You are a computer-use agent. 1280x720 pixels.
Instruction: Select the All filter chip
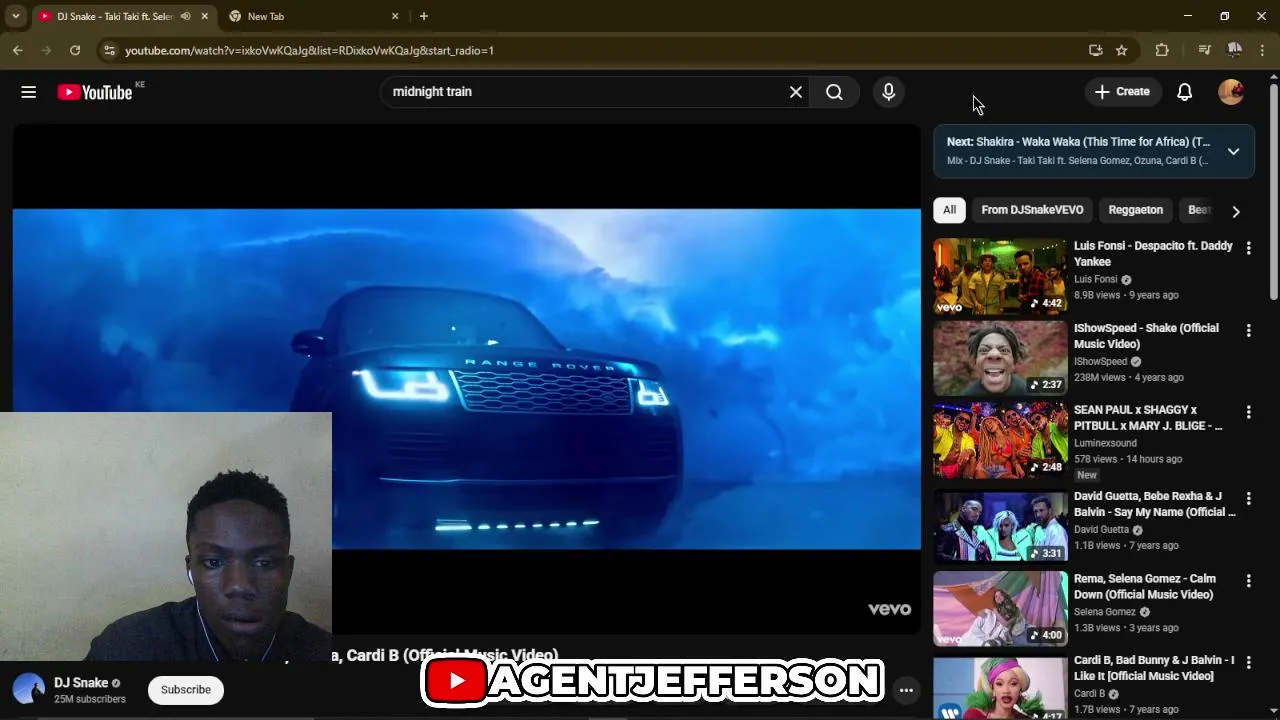(949, 210)
